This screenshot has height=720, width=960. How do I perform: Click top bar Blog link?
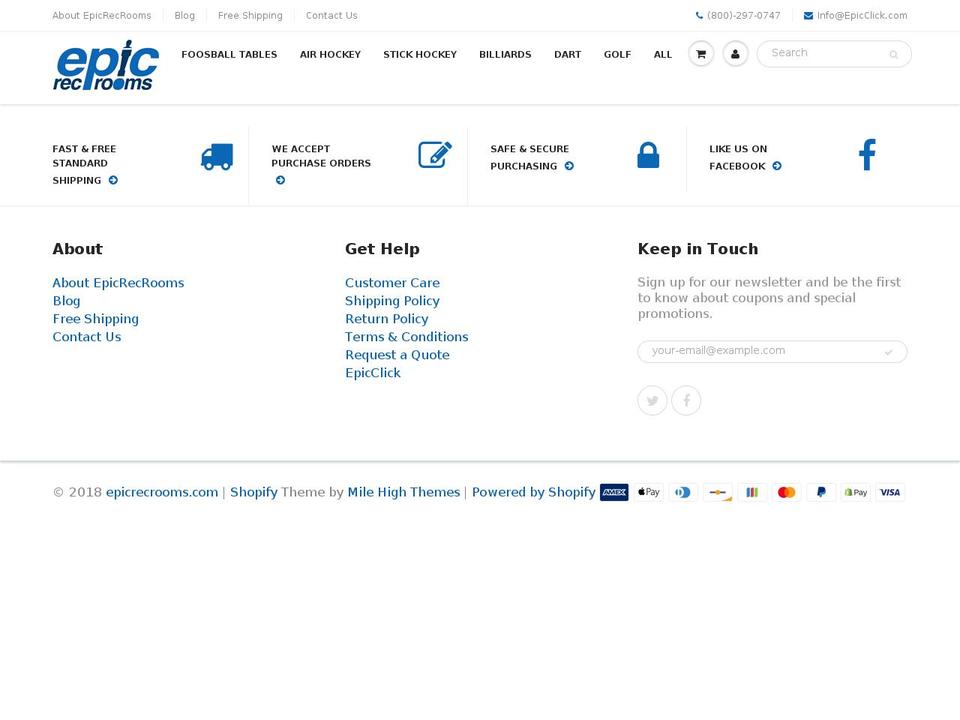coord(184,15)
